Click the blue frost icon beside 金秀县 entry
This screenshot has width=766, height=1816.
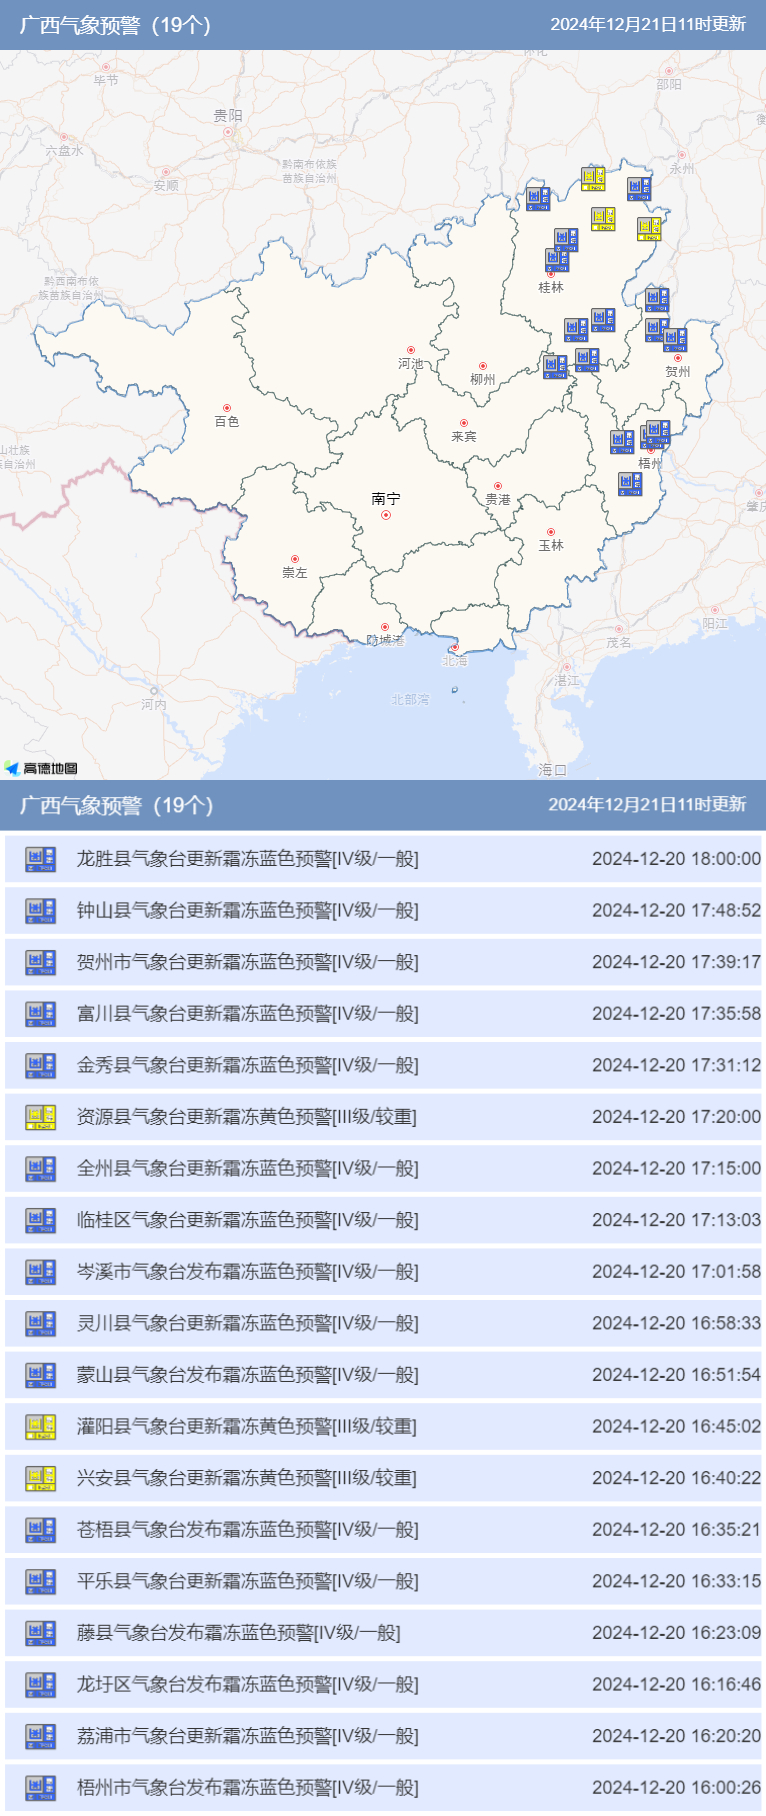(x=40, y=1066)
